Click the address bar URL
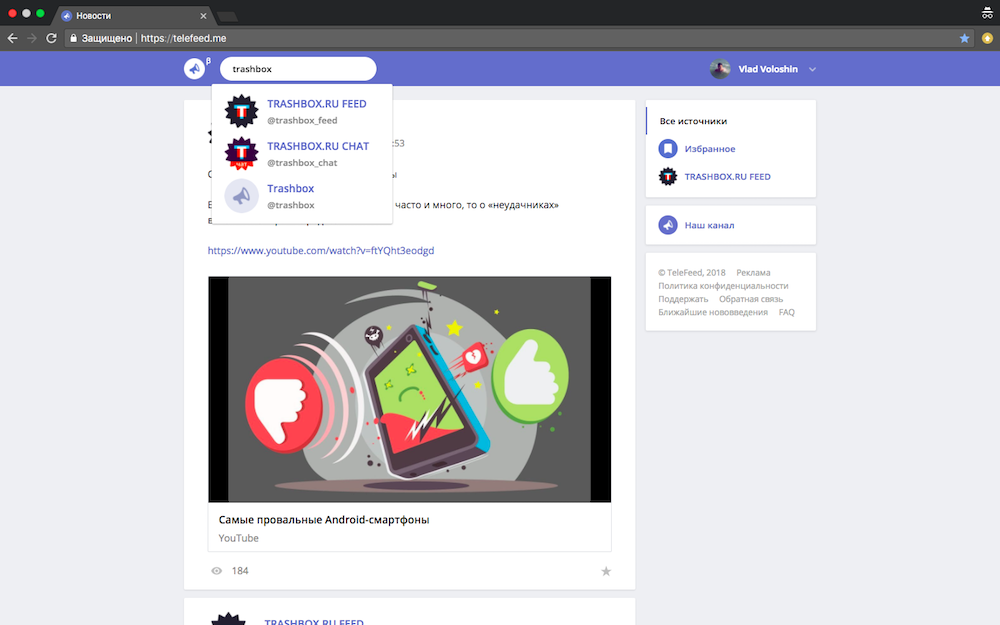The image size is (1000, 625). pyautogui.click(x=183, y=38)
